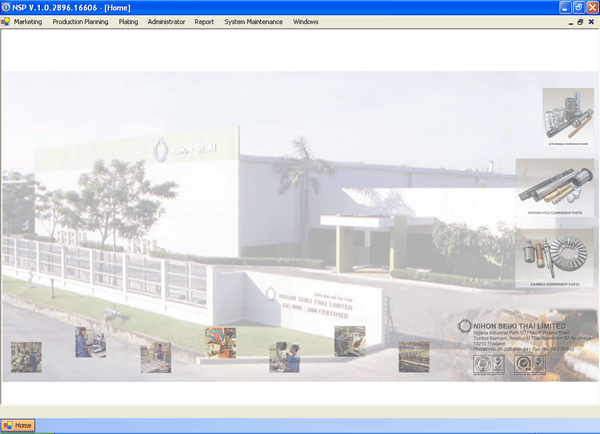Screen dimensions: 600x434
Task: Close the inner Home child window
Action: [592, 21]
